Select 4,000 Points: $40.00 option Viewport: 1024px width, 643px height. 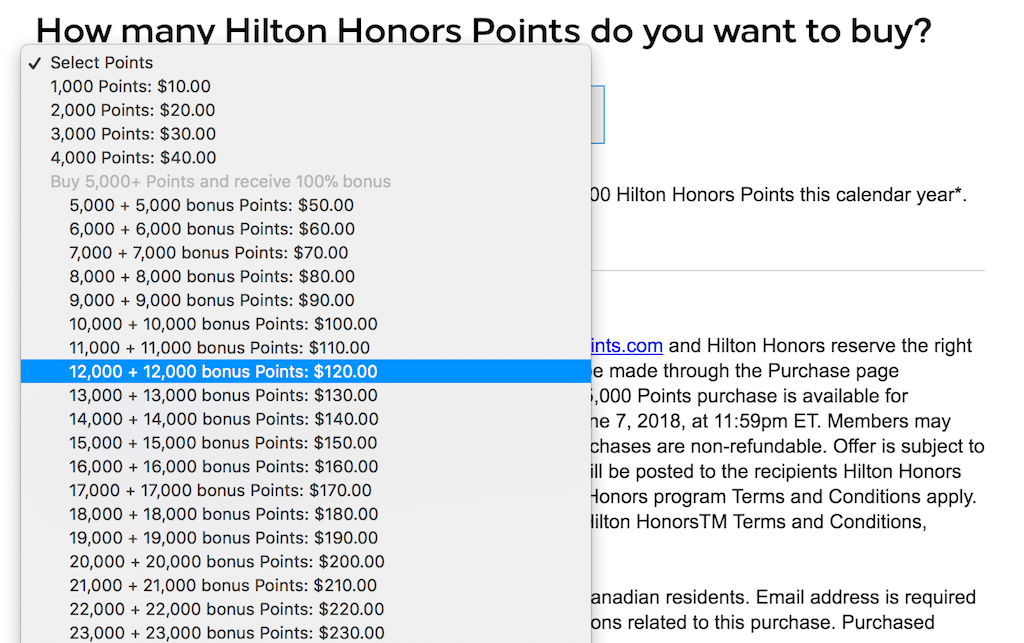pyautogui.click(x=133, y=158)
